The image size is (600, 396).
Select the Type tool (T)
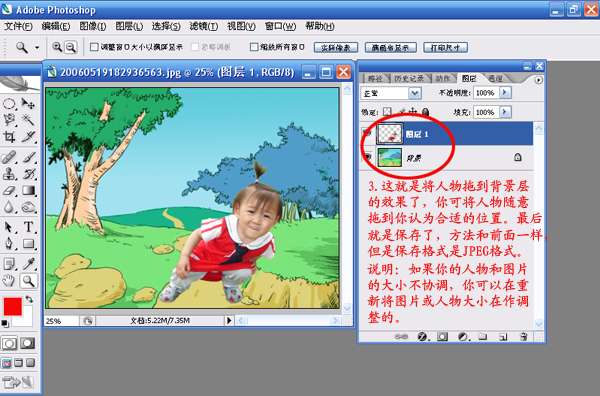[x=28, y=227]
